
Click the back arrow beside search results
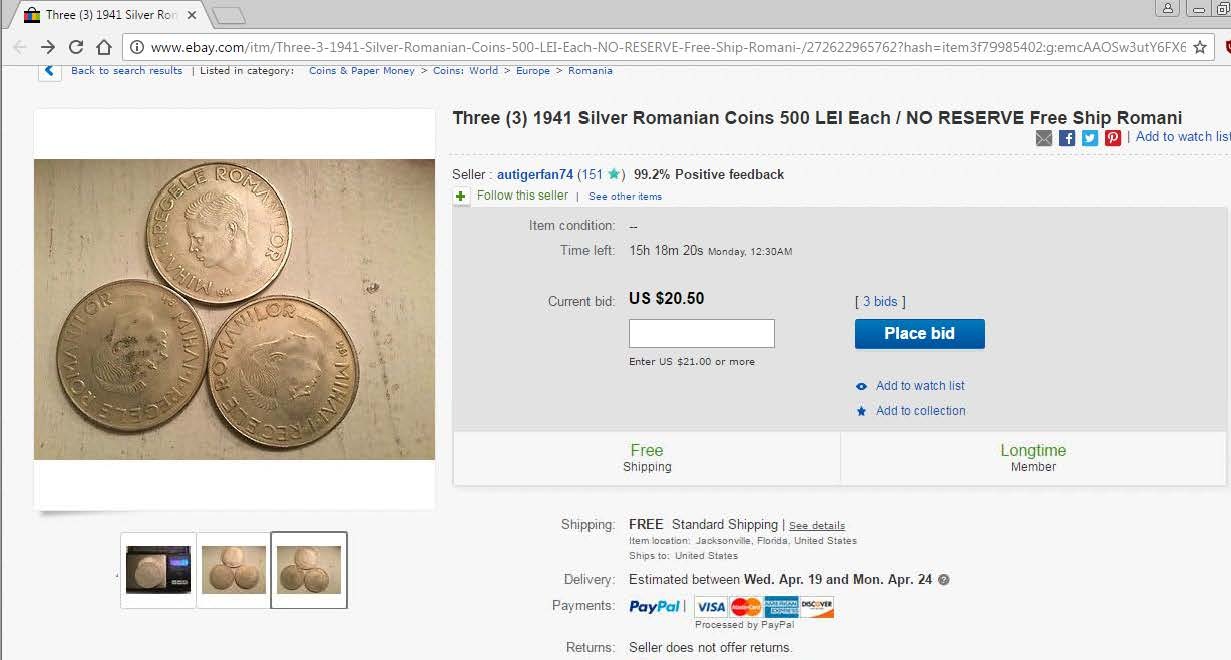(48, 71)
